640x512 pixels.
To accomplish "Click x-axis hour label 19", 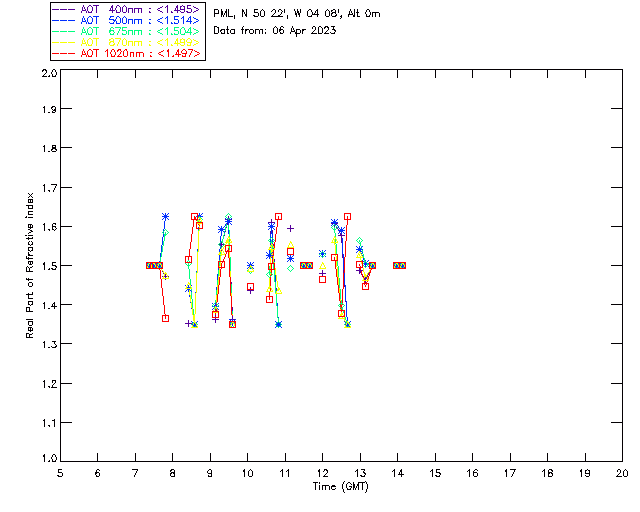I will point(585,473).
